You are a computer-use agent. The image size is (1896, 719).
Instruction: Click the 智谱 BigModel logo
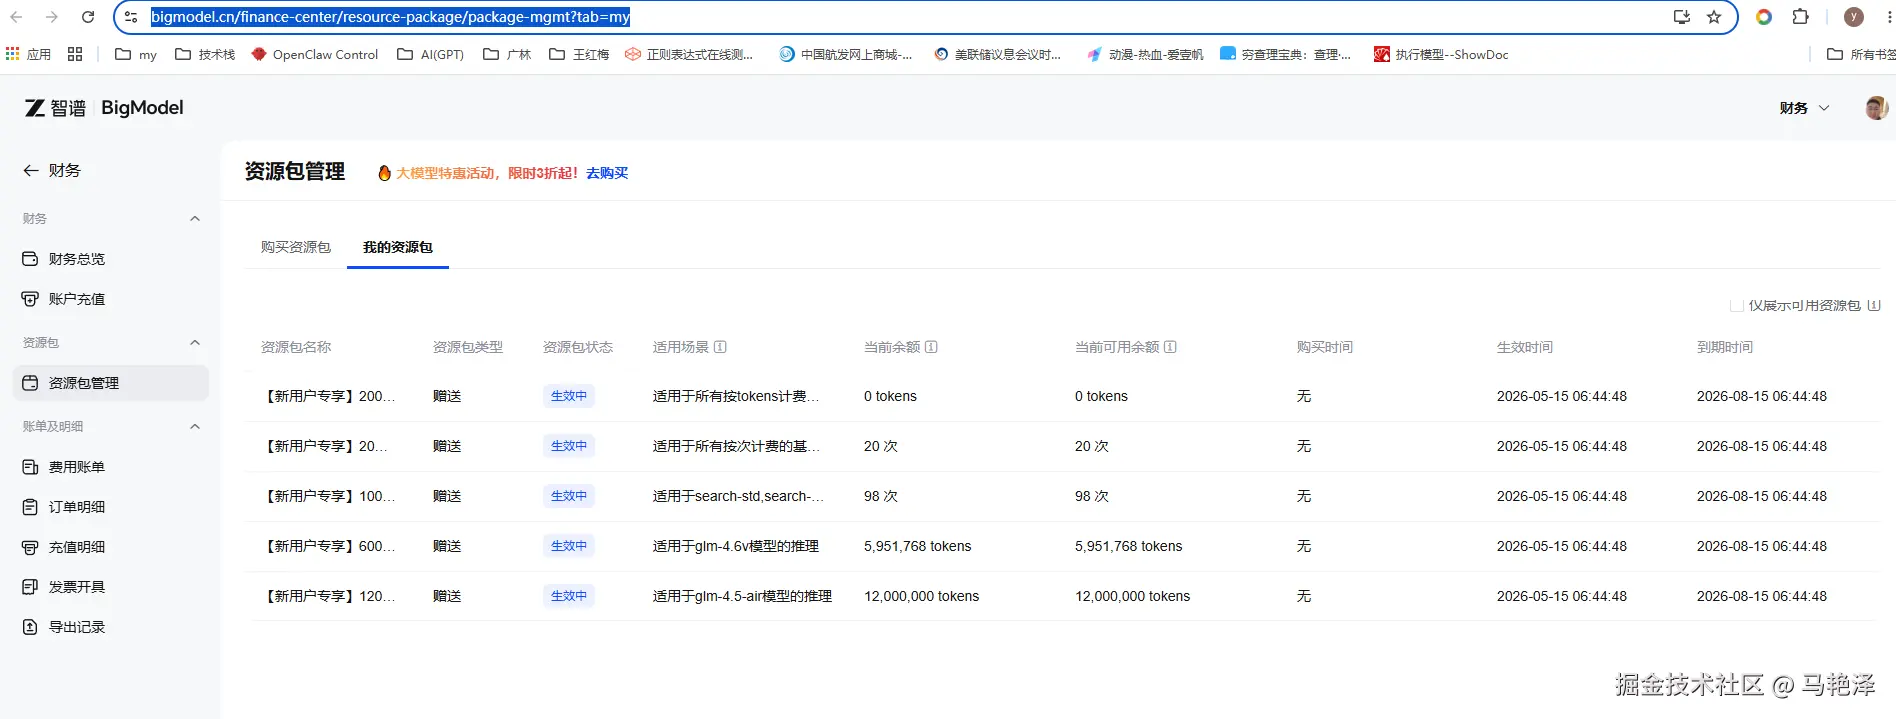pyautogui.click(x=104, y=108)
